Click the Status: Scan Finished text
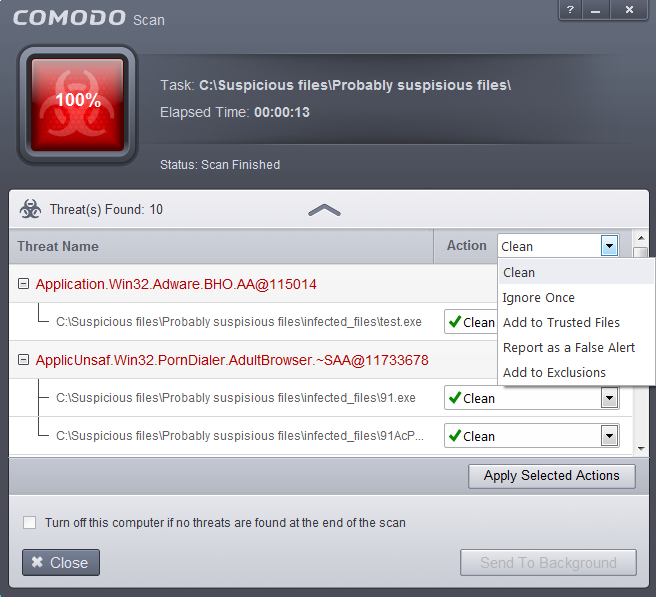This screenshot has width=656, height=597. click(x=220, y=165)
